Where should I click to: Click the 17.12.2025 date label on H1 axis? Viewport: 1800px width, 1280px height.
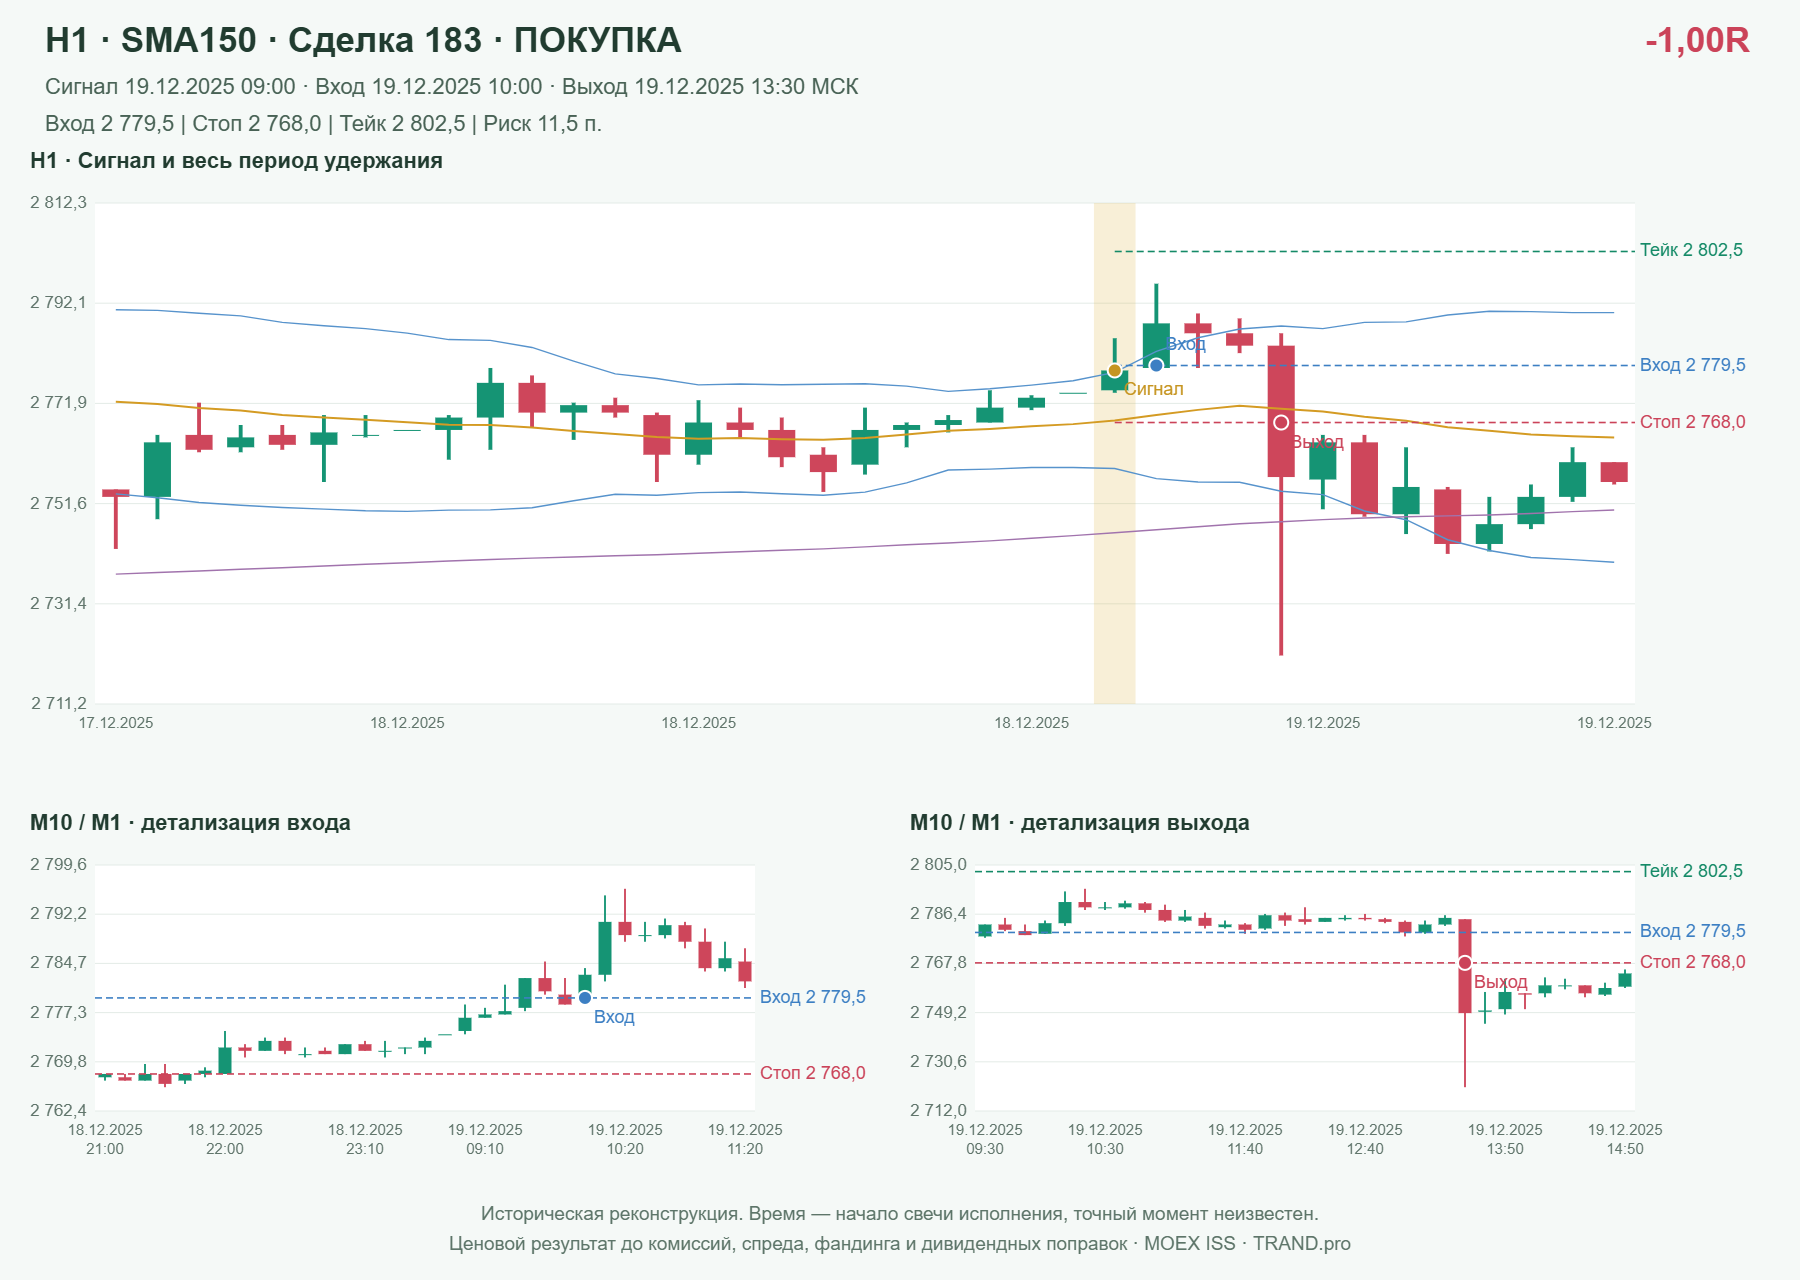[116, 723]
